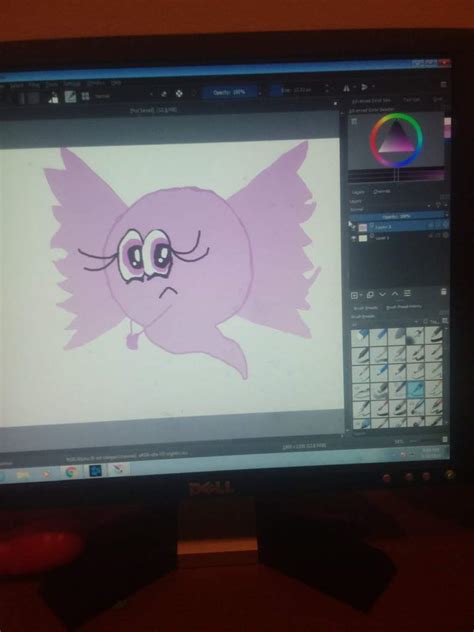Open the Krita icon in the taskbar

pyautogui.click(x=118, y=469)
